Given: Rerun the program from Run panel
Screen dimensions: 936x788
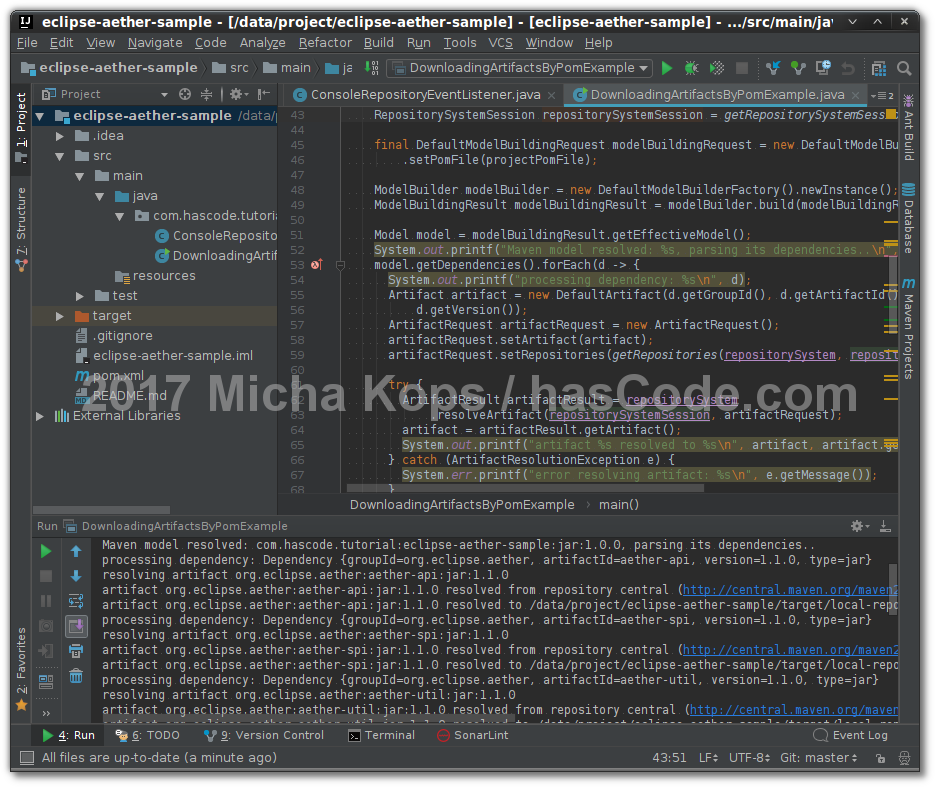Looking at the screenshot, I should tap(46, 551).
